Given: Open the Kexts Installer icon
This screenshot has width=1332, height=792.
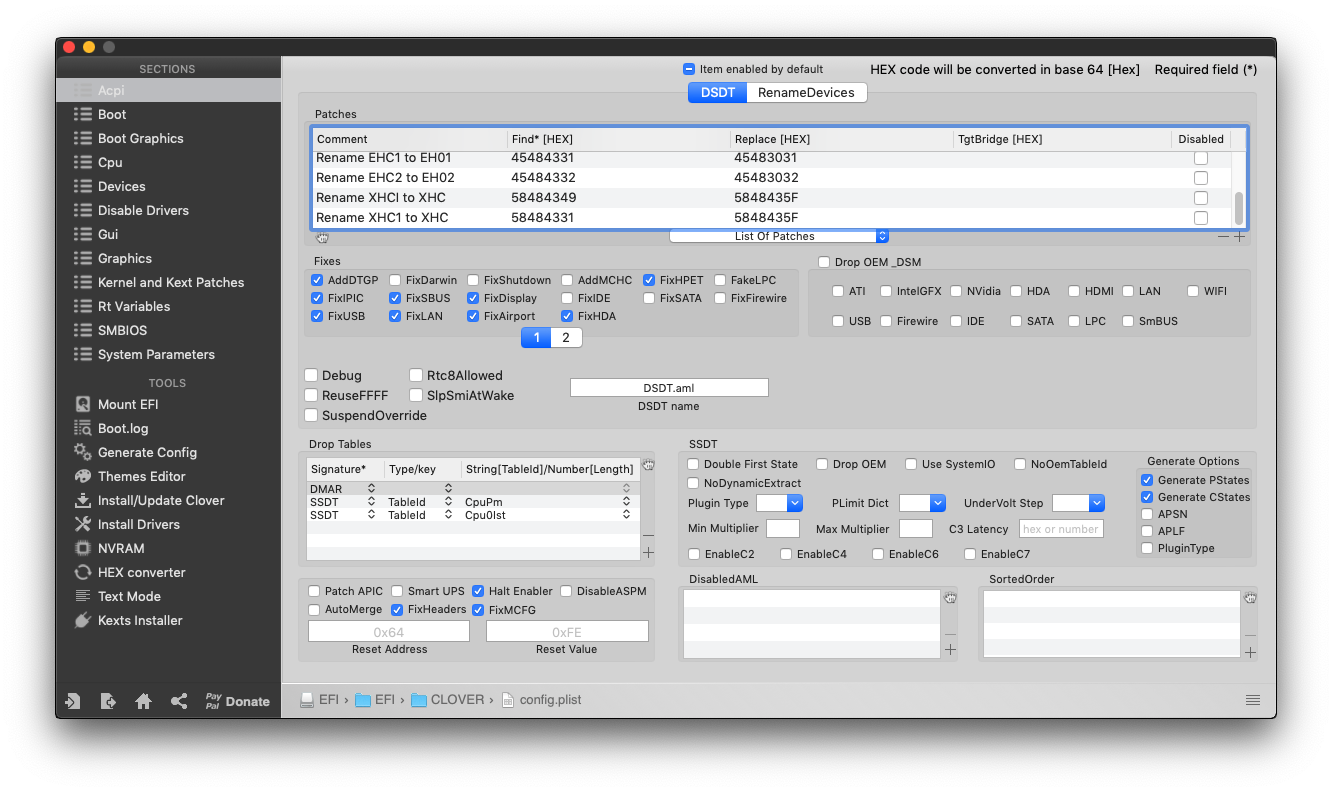Looking at the screenshot, I should (x=82, y=620).
